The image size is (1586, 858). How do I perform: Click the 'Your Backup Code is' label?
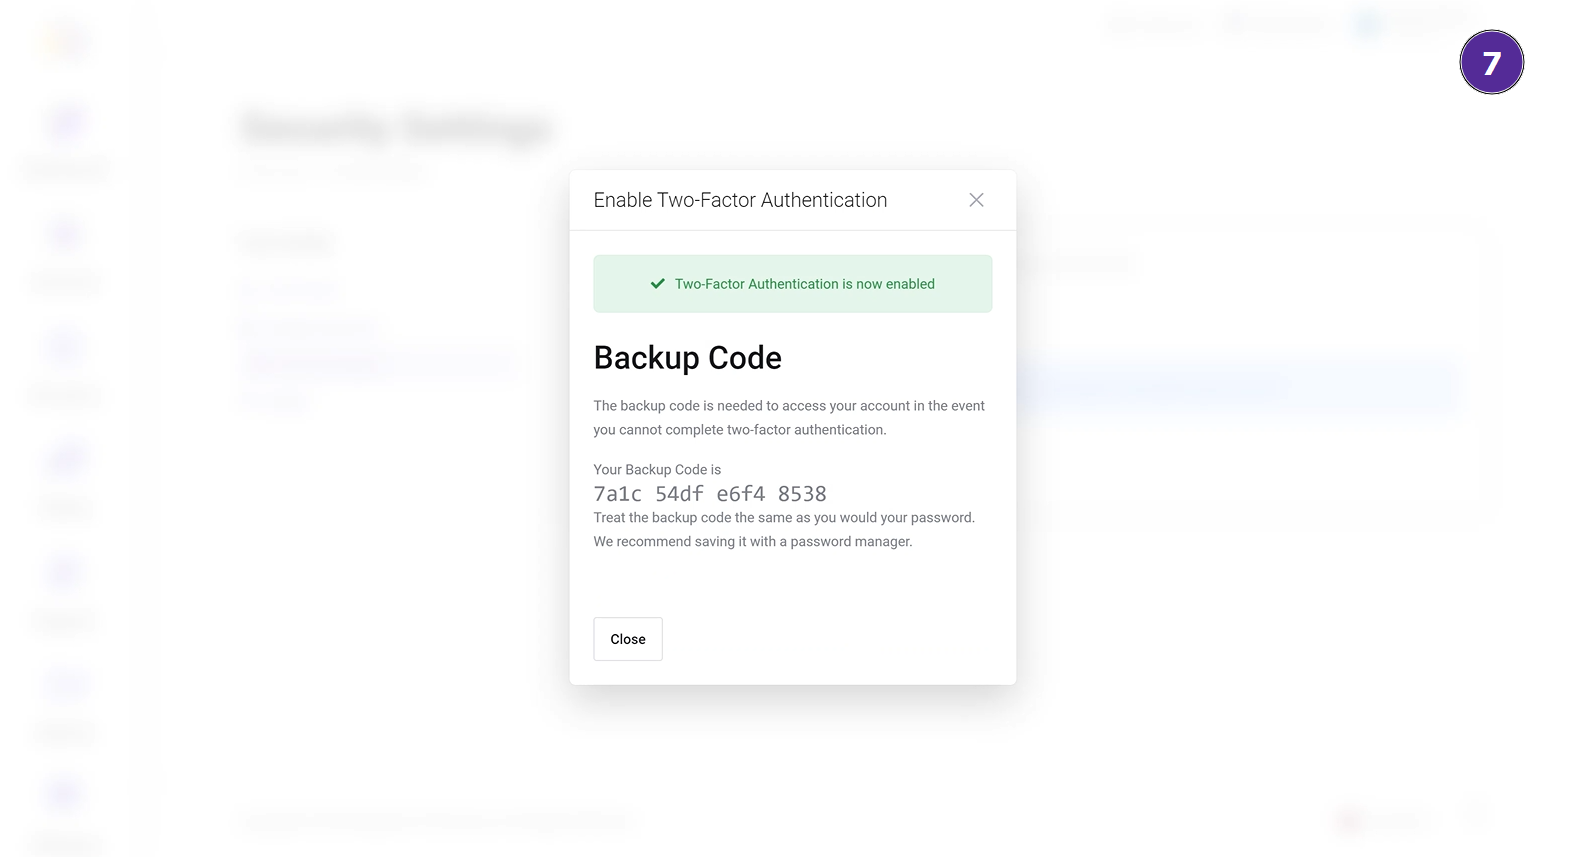pos(657,470)
